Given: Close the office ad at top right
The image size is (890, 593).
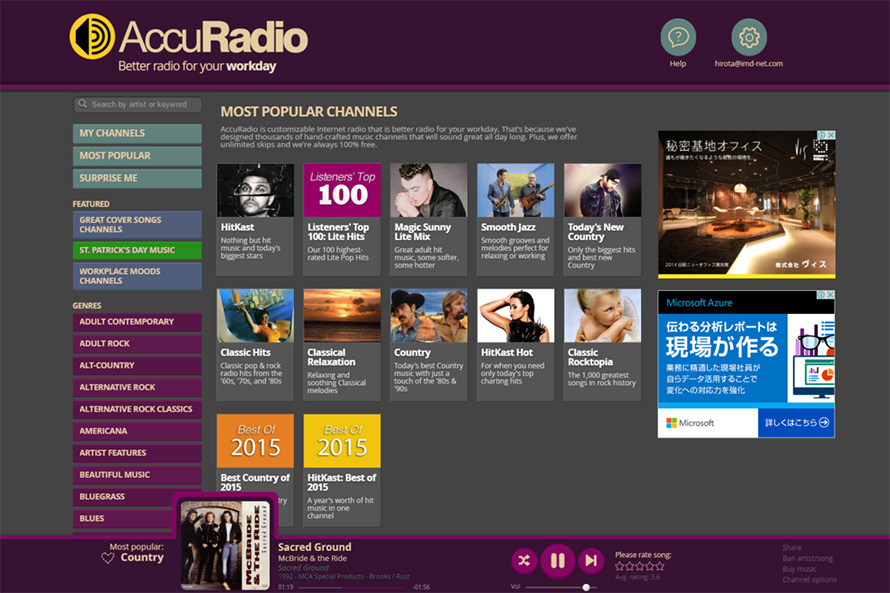Looking at the screenshot, I should click(x=830, y=135).
